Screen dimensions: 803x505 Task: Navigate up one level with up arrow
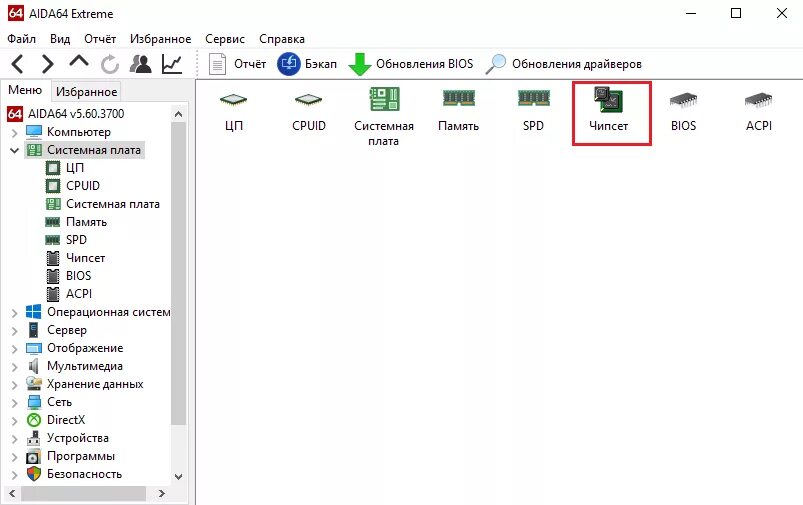78,61
